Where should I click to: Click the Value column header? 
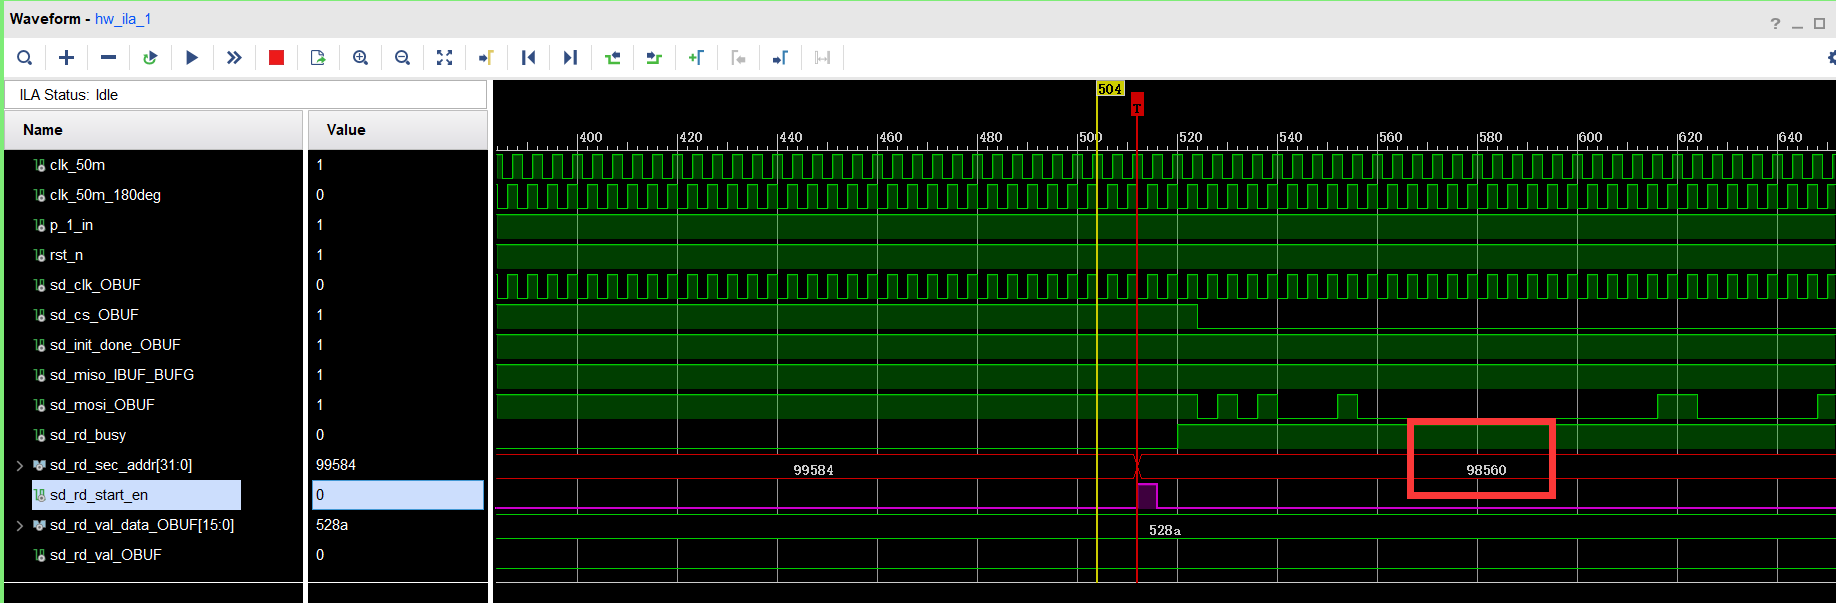point(398,130)
